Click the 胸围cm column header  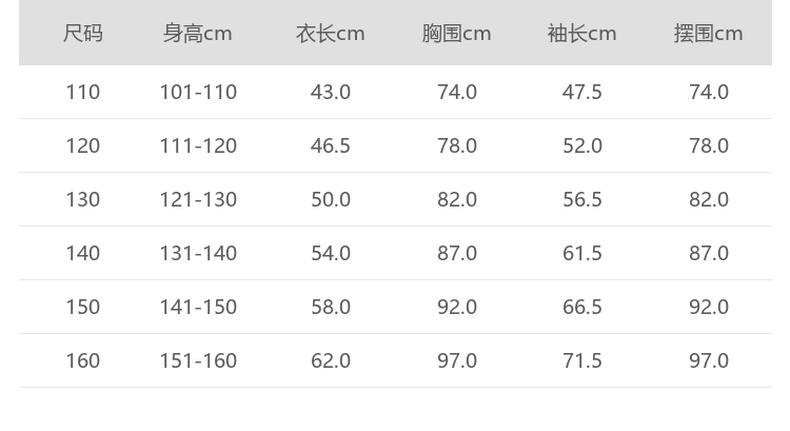coord(456,33)
